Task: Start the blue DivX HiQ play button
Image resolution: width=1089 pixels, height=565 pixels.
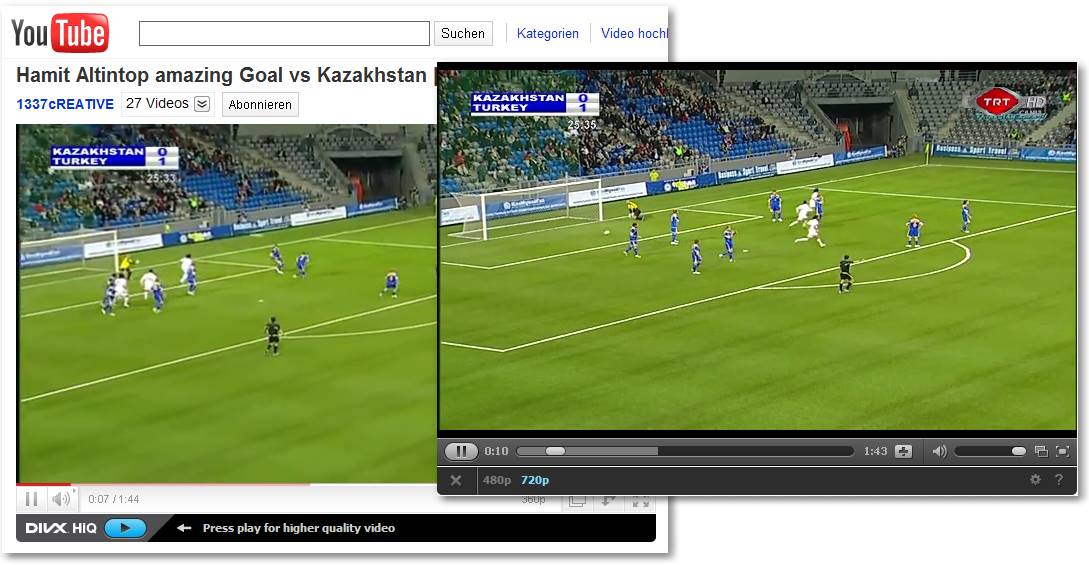Action: coord(125,528)
